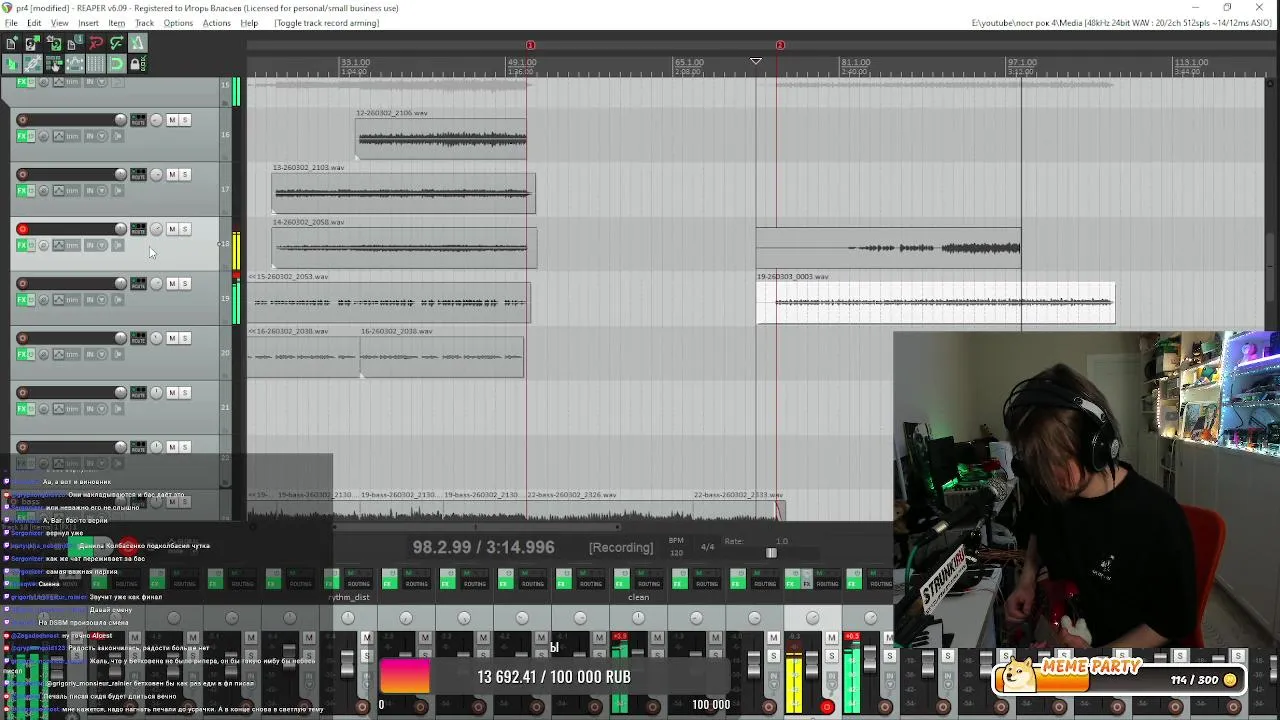Open the Insert menu
Viewport: 1280px width, 720px height.
pyautogui.click(x=88, y=23)
